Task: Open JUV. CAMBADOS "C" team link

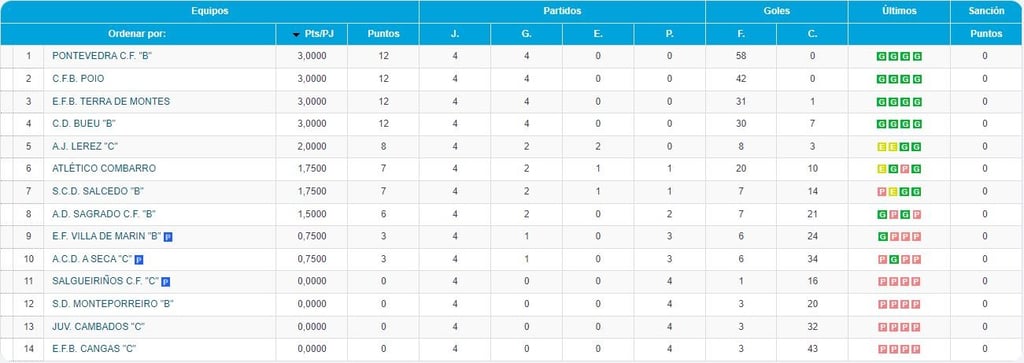Action: [98, 326]
